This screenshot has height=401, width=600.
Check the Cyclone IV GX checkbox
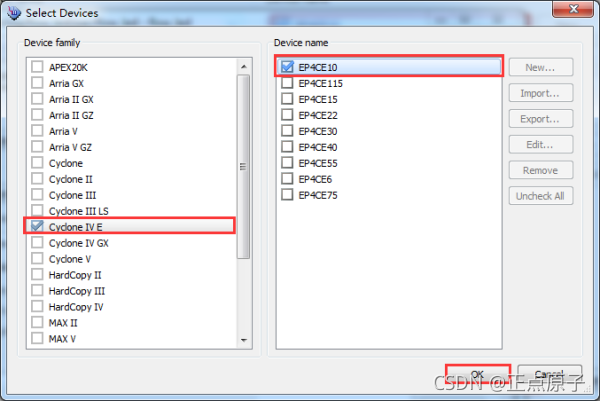click(37, 243)
